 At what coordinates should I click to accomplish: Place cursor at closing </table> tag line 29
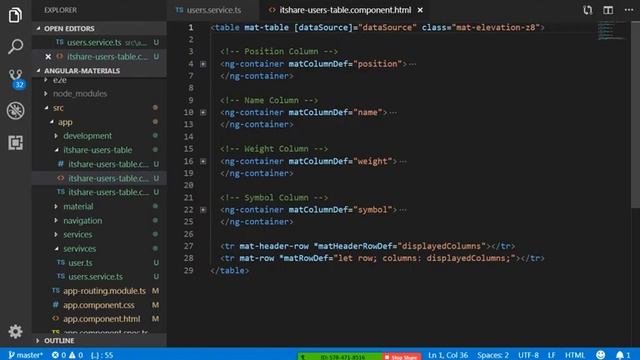(229, 271)
